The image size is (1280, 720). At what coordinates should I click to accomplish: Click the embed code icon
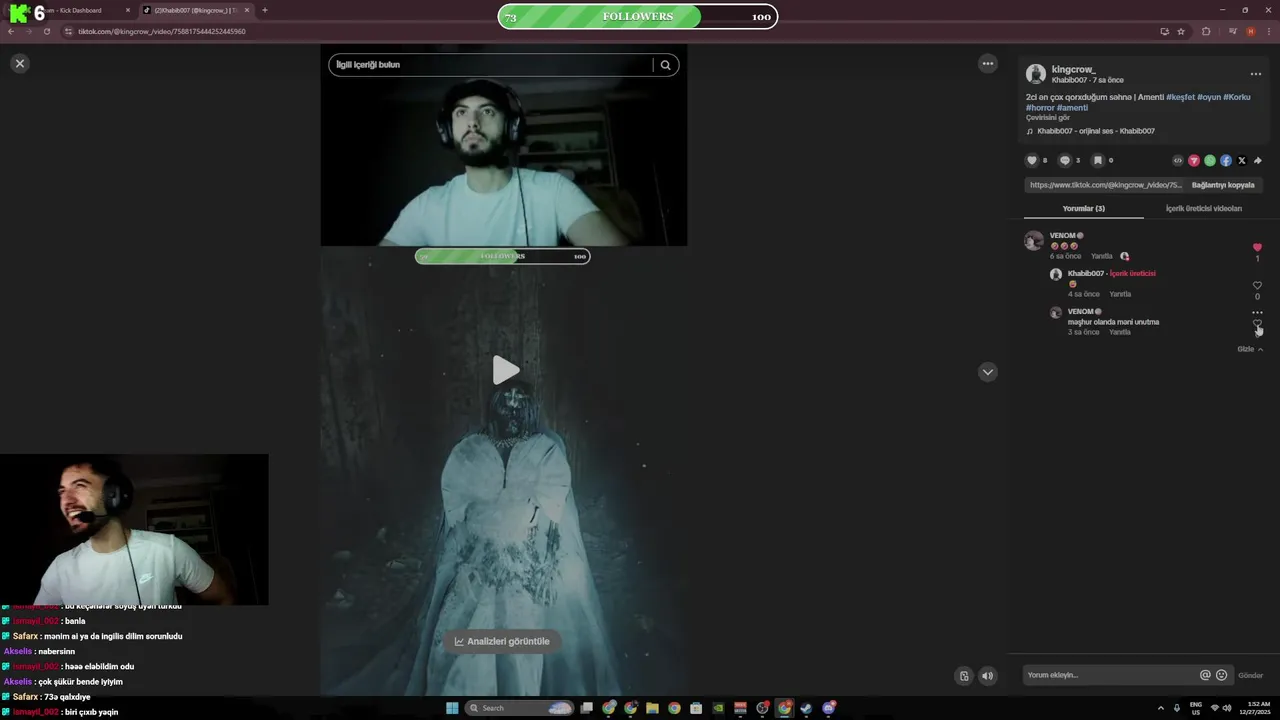[x=1178, y=160]
